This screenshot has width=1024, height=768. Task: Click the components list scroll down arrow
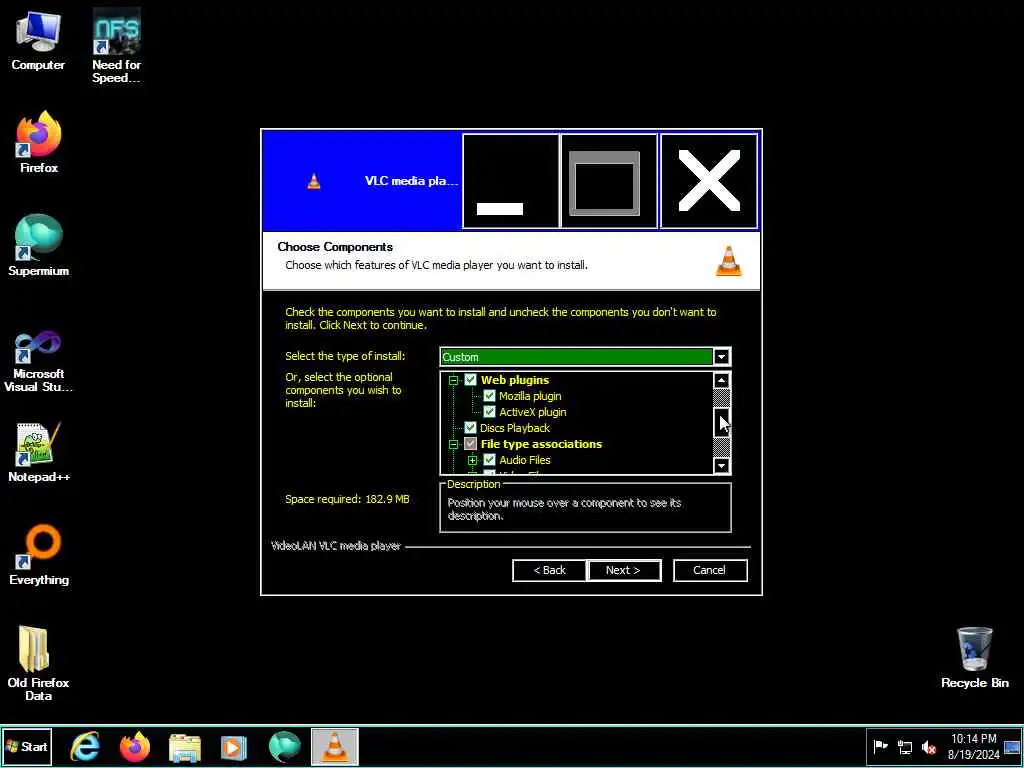tap(721, 466)
